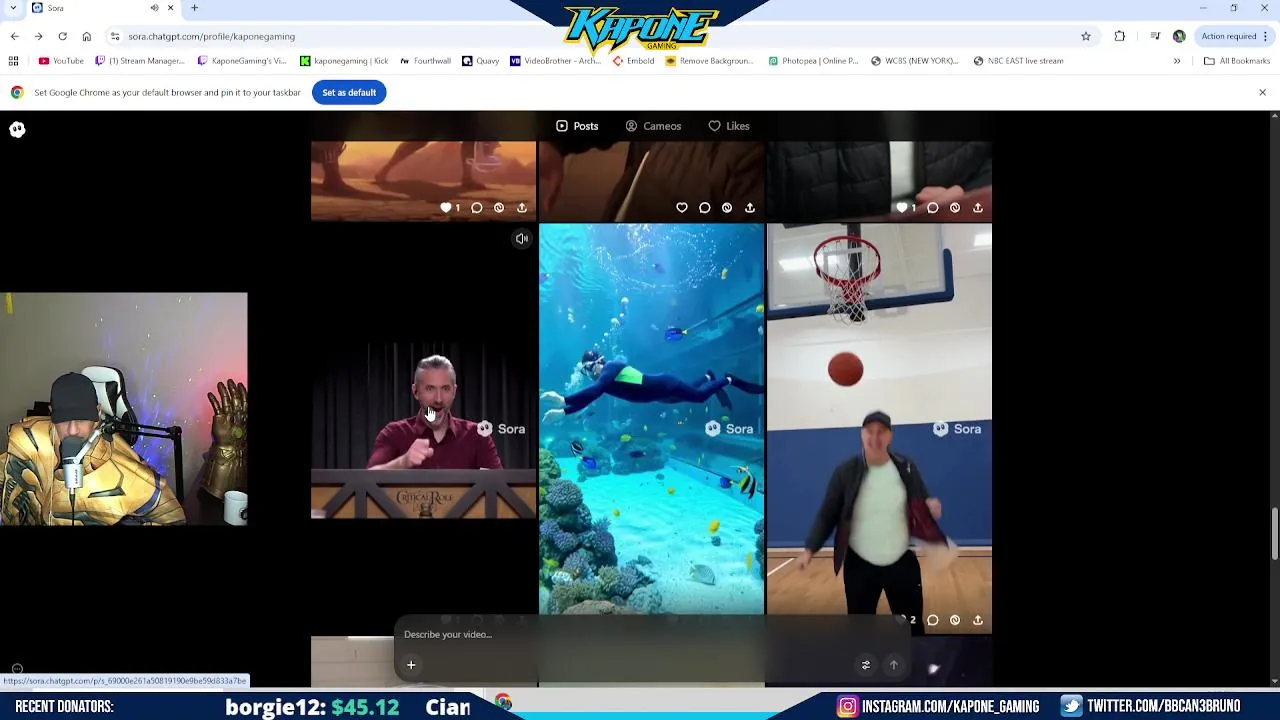Open the kaponegaming Kick bookmark
Viewport: 1280px width, 720px height.
click(344, 61)
